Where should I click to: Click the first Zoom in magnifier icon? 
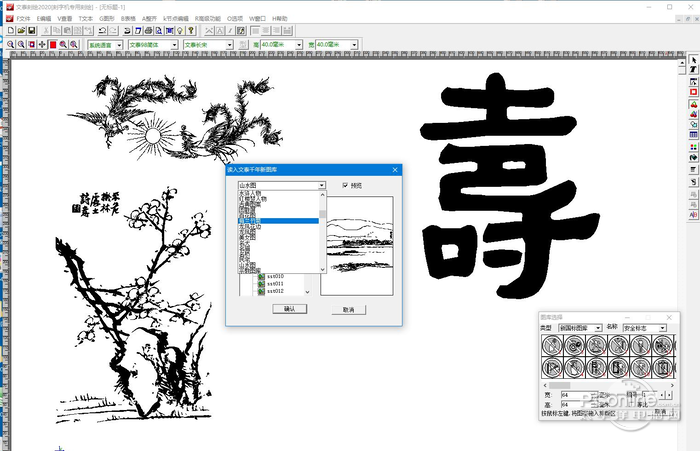point(9,45)
